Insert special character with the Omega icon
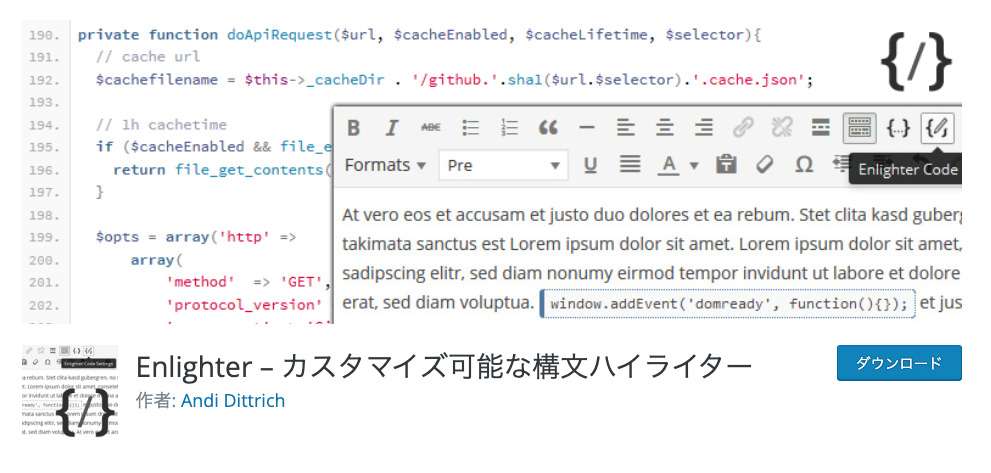The width and height of the screenshot is (991, 473). pyautogui.click(x=803, y=165)
